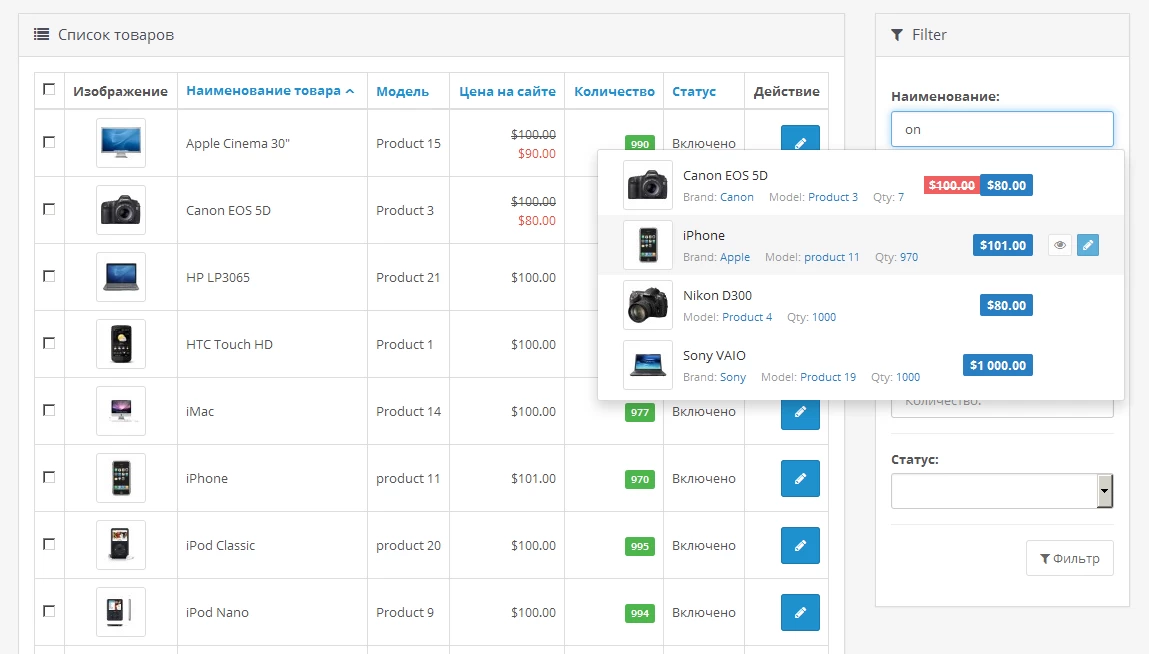Click pencil edit icon in iPhone suggestion
This screenshot has width=1149, height=654.
(x=1088, y=245)
